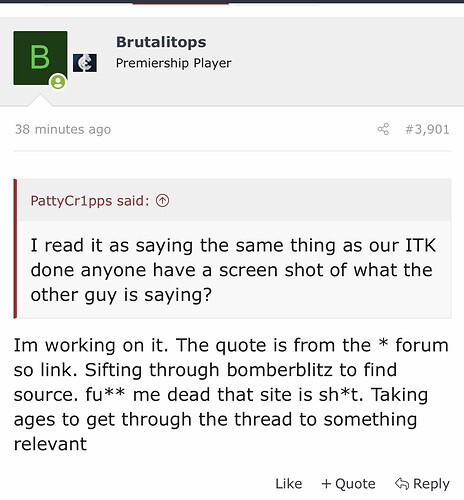
Task: Click the share post icon
Action: (383, 129)
